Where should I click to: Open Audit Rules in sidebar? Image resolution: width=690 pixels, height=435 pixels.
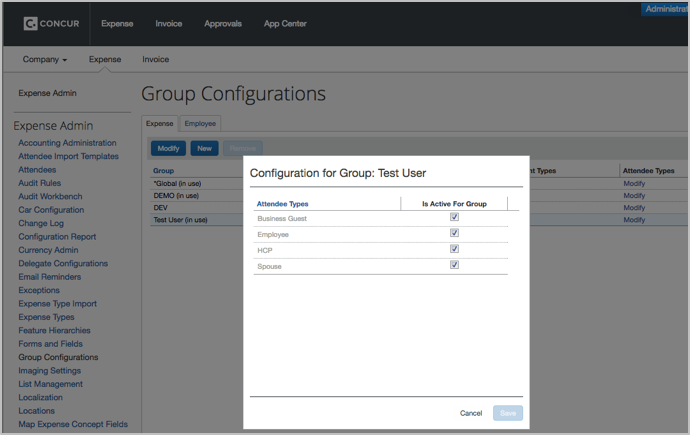point(39,183)
